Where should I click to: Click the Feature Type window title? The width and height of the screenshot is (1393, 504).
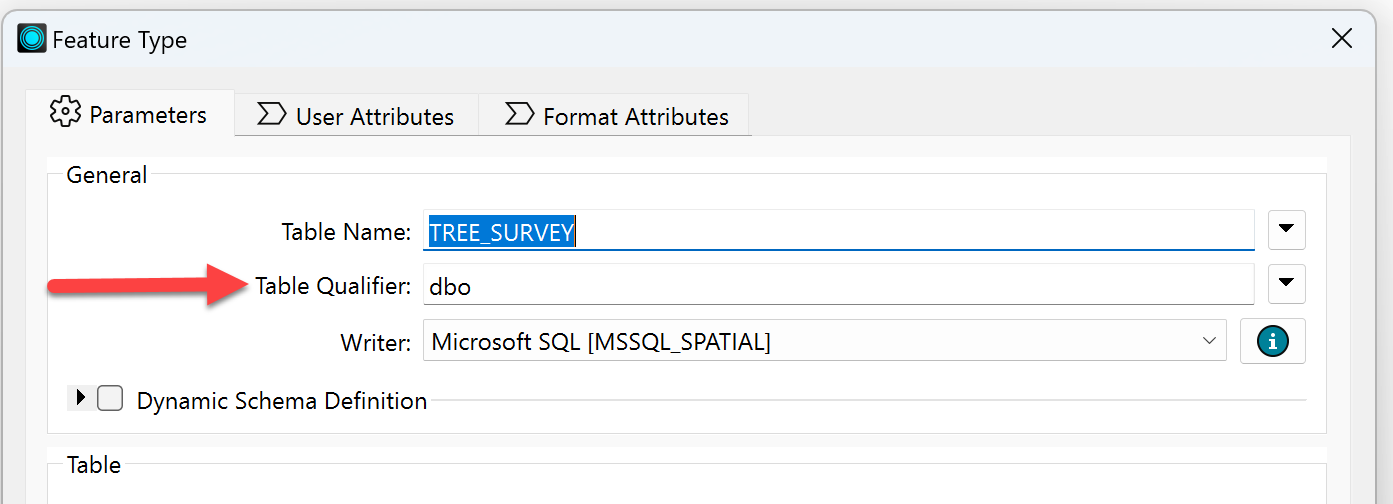(120, 40)
